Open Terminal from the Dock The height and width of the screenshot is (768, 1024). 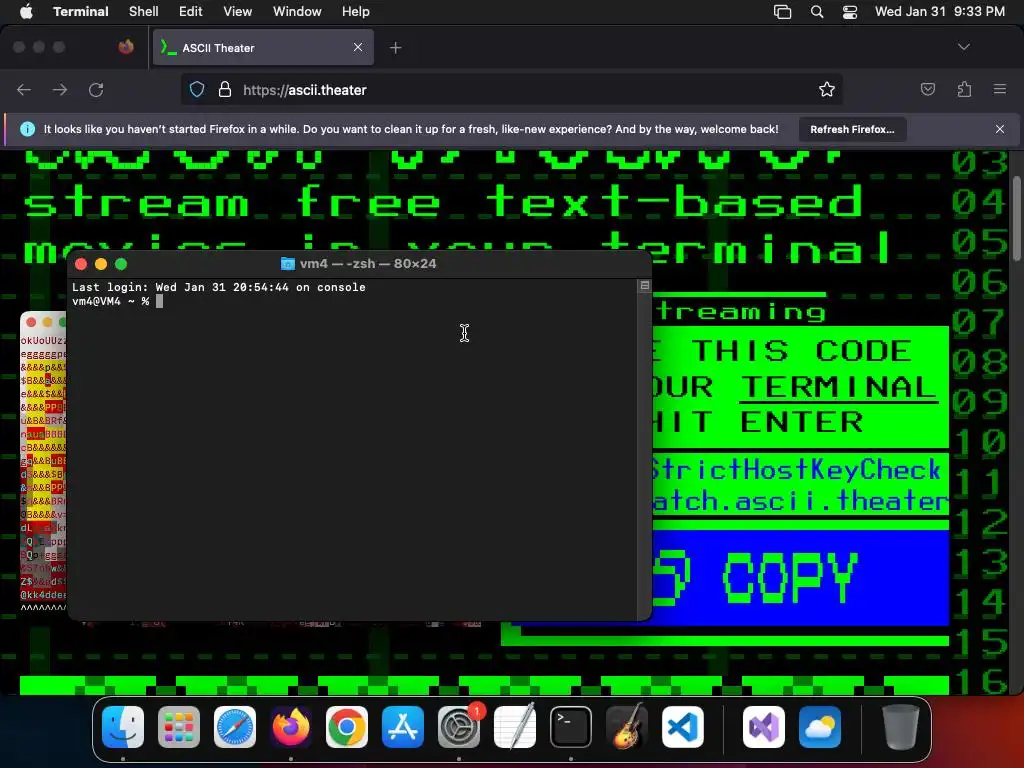pyautogui.click(x=571, y=727)
